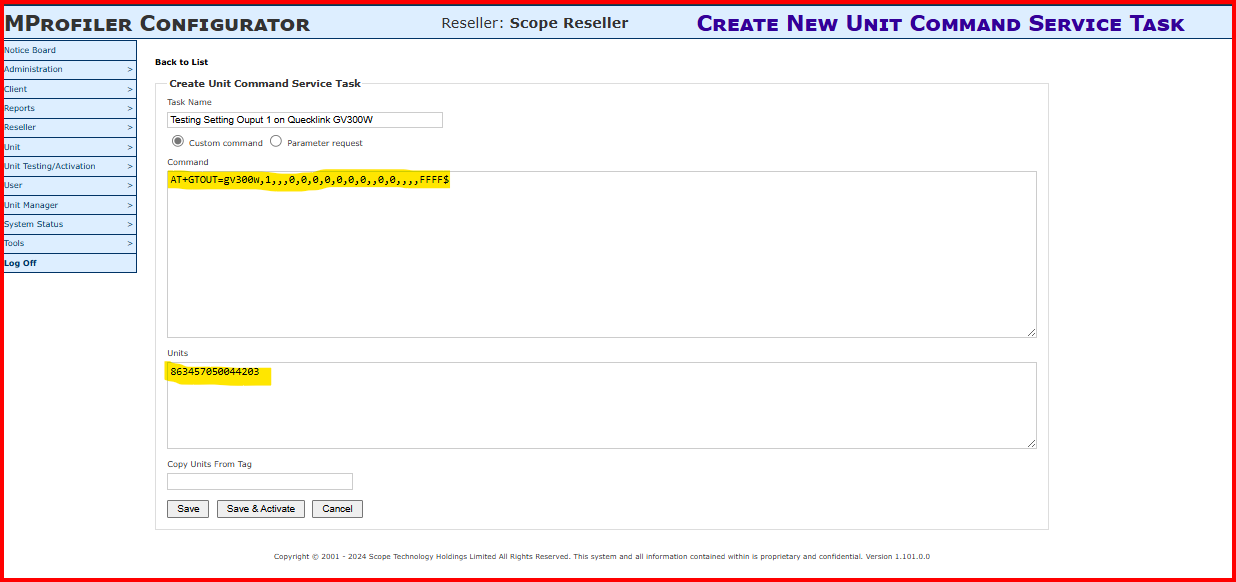Click inside the Command text area
Viewport: 1236px width, 582px height.
pyautogui.click(x=602, y=254)
